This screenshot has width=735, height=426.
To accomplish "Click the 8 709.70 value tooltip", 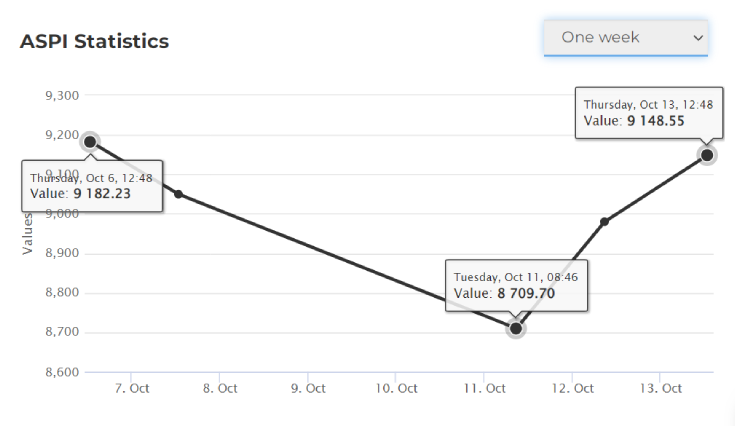I will 516,285.
